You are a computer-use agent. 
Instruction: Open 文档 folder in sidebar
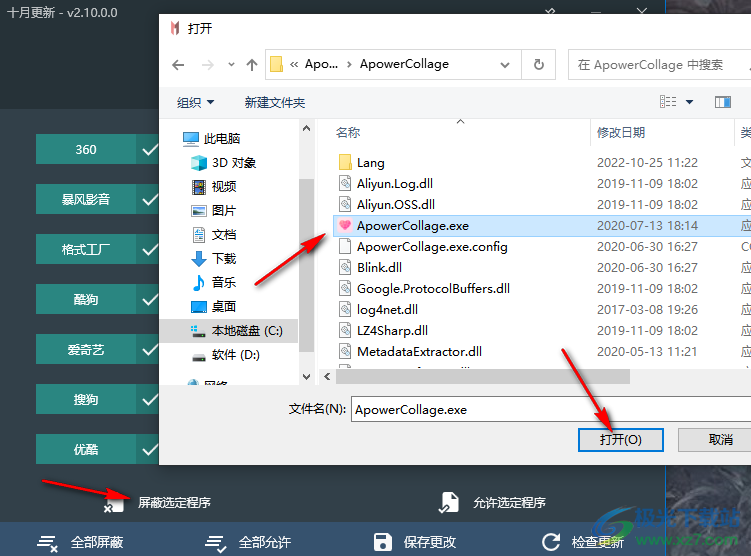[x=214, y=235]
